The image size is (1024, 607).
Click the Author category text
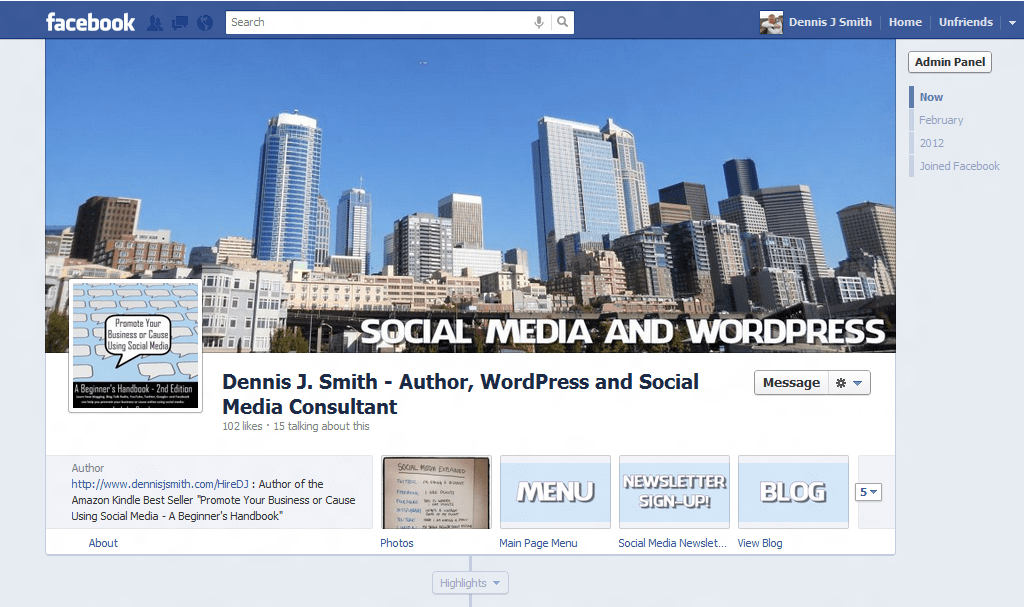coord(88,468)
